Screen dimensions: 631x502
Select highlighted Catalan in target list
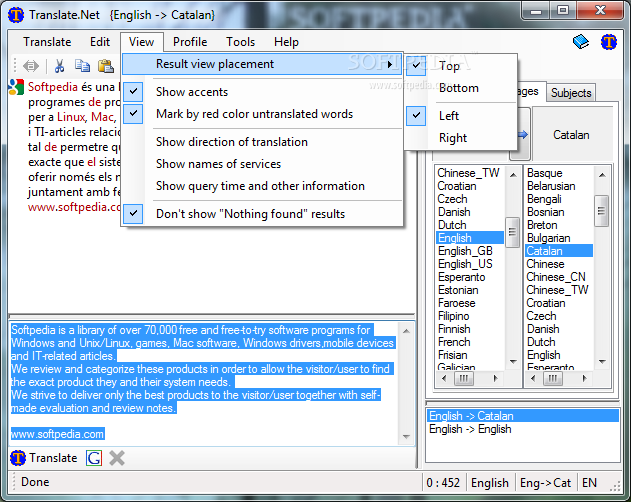coord(559,251)
